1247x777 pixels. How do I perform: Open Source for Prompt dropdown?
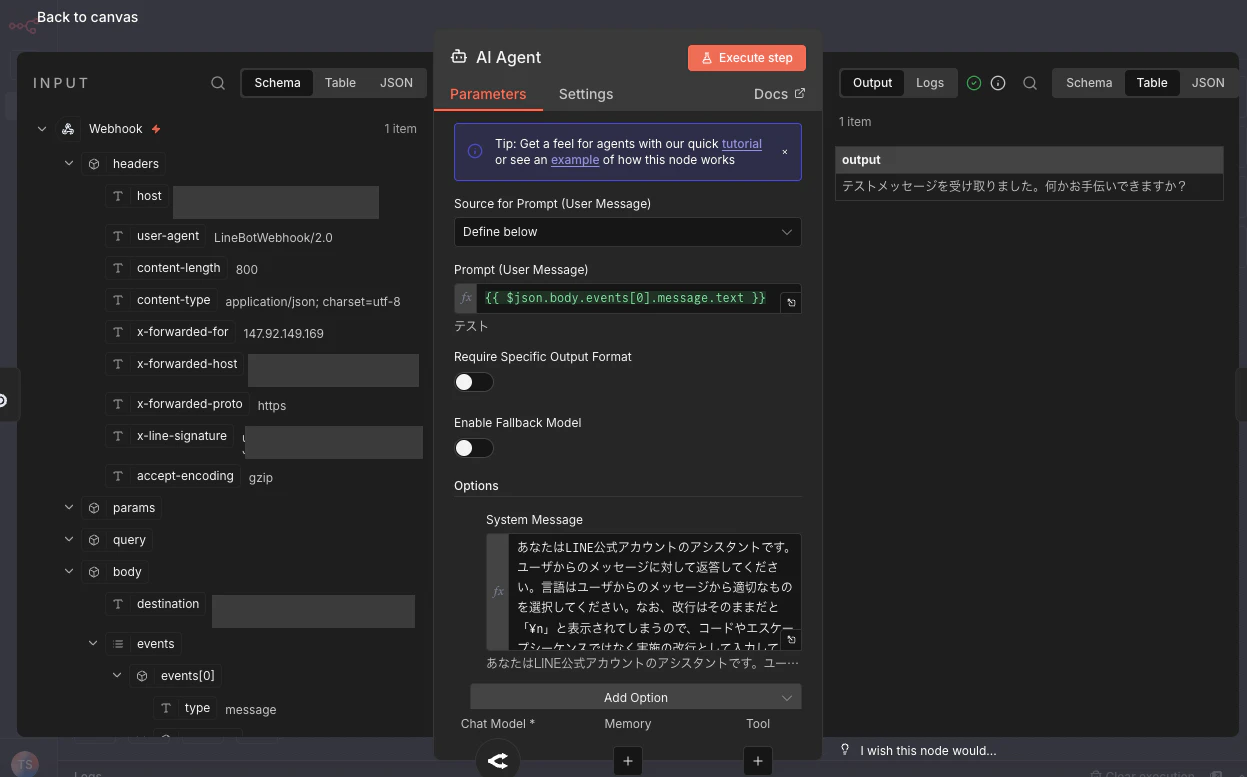[627, 232]
